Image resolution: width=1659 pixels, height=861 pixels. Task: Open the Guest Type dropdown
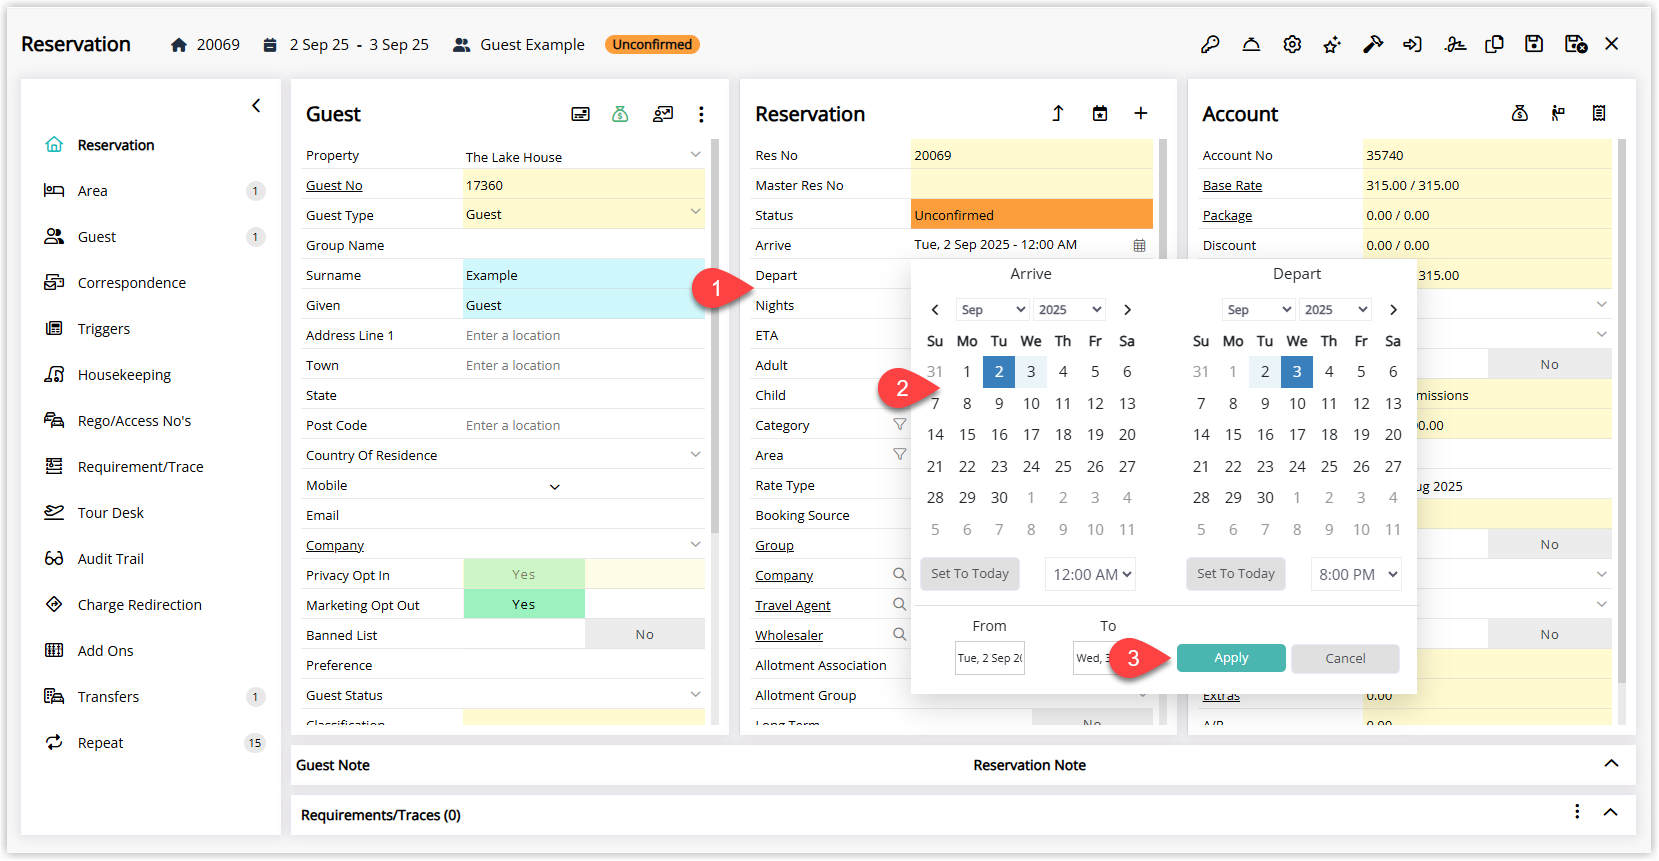695,211
